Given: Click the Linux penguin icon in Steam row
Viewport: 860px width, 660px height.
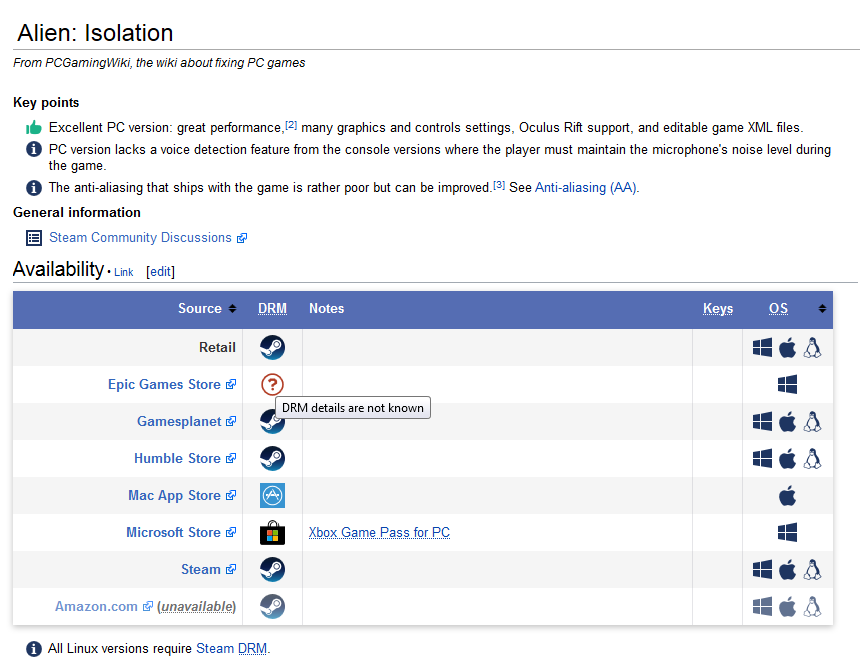Looking at the screenshot, I should pyautogui.click(x=812, y=569).
